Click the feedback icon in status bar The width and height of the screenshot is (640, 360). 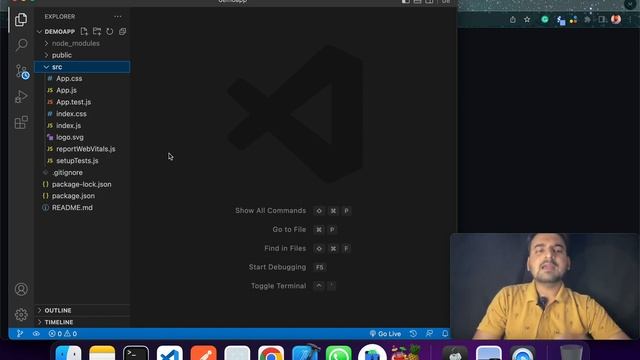[429, 333]
